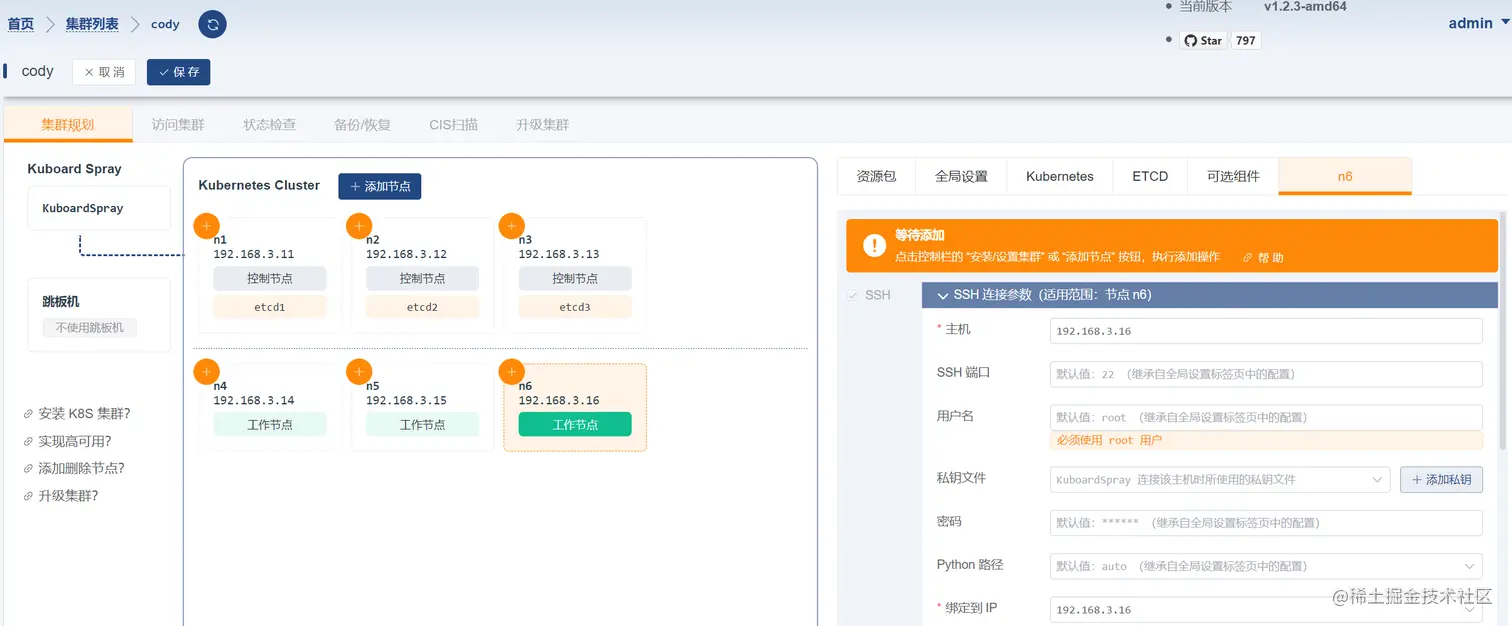This screenshot has width=1512, height=626.
Task: Click the orange plus icon on node n4
Action: click(206, 372)
